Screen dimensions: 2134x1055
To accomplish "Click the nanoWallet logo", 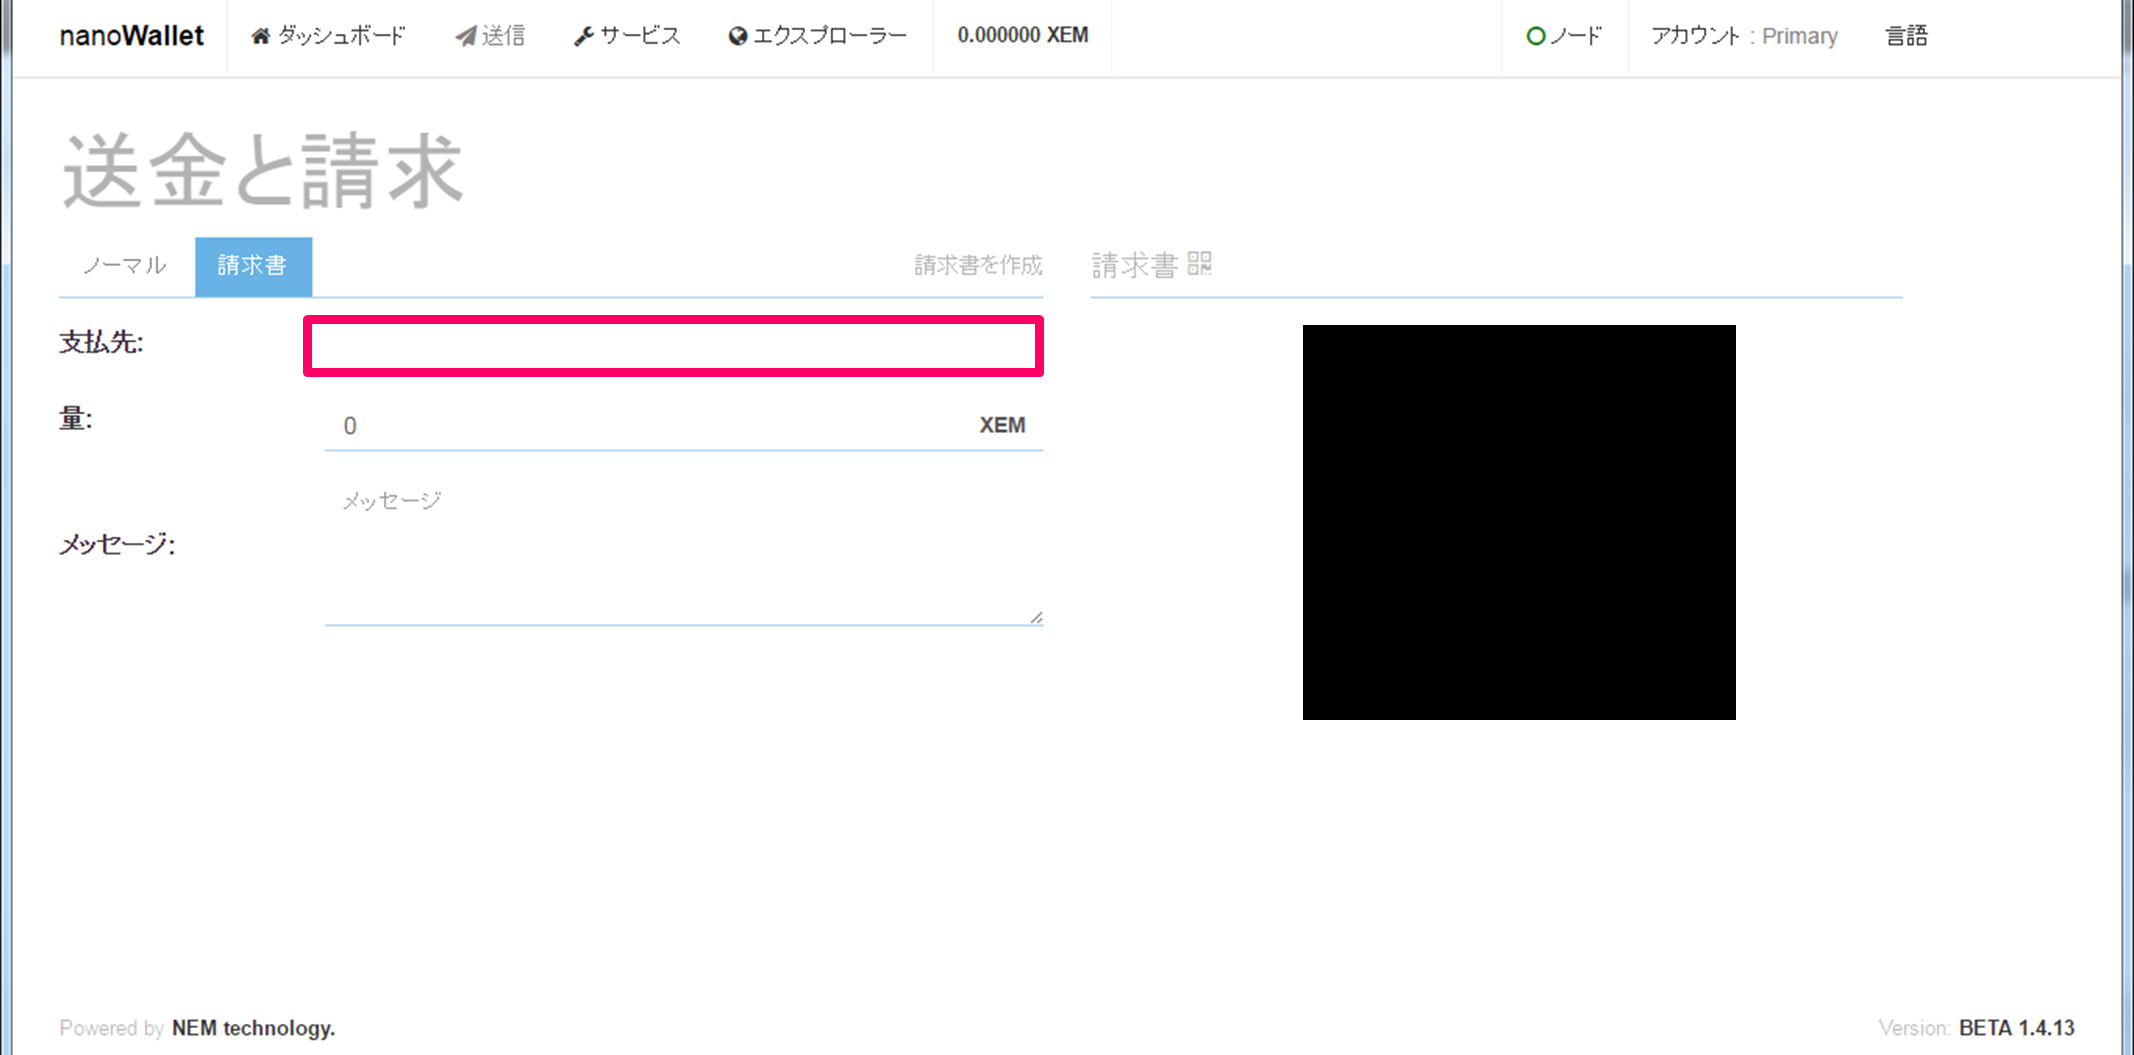I will coord(131,36).
